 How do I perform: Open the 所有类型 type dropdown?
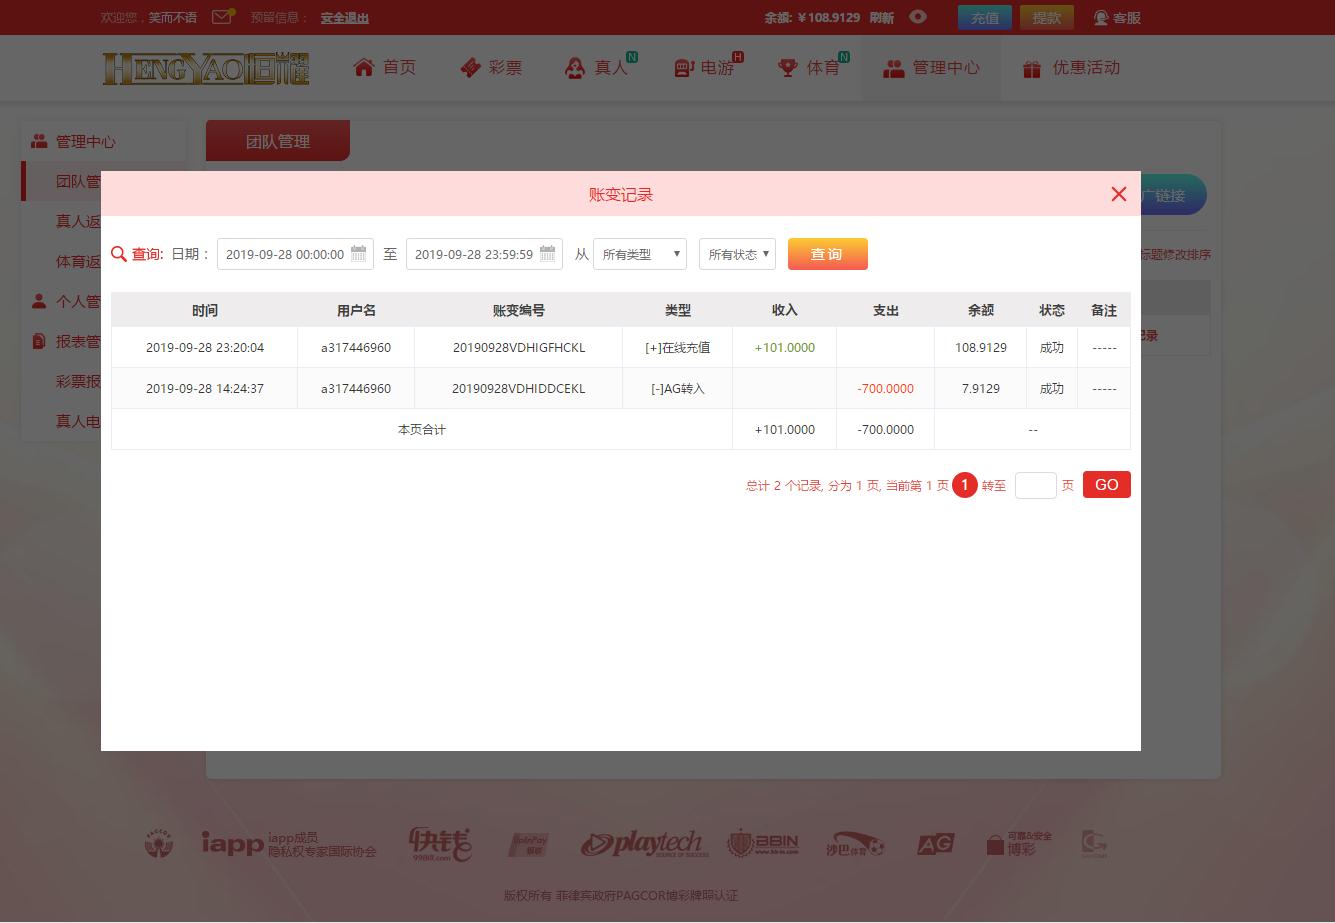coord(639,253)
